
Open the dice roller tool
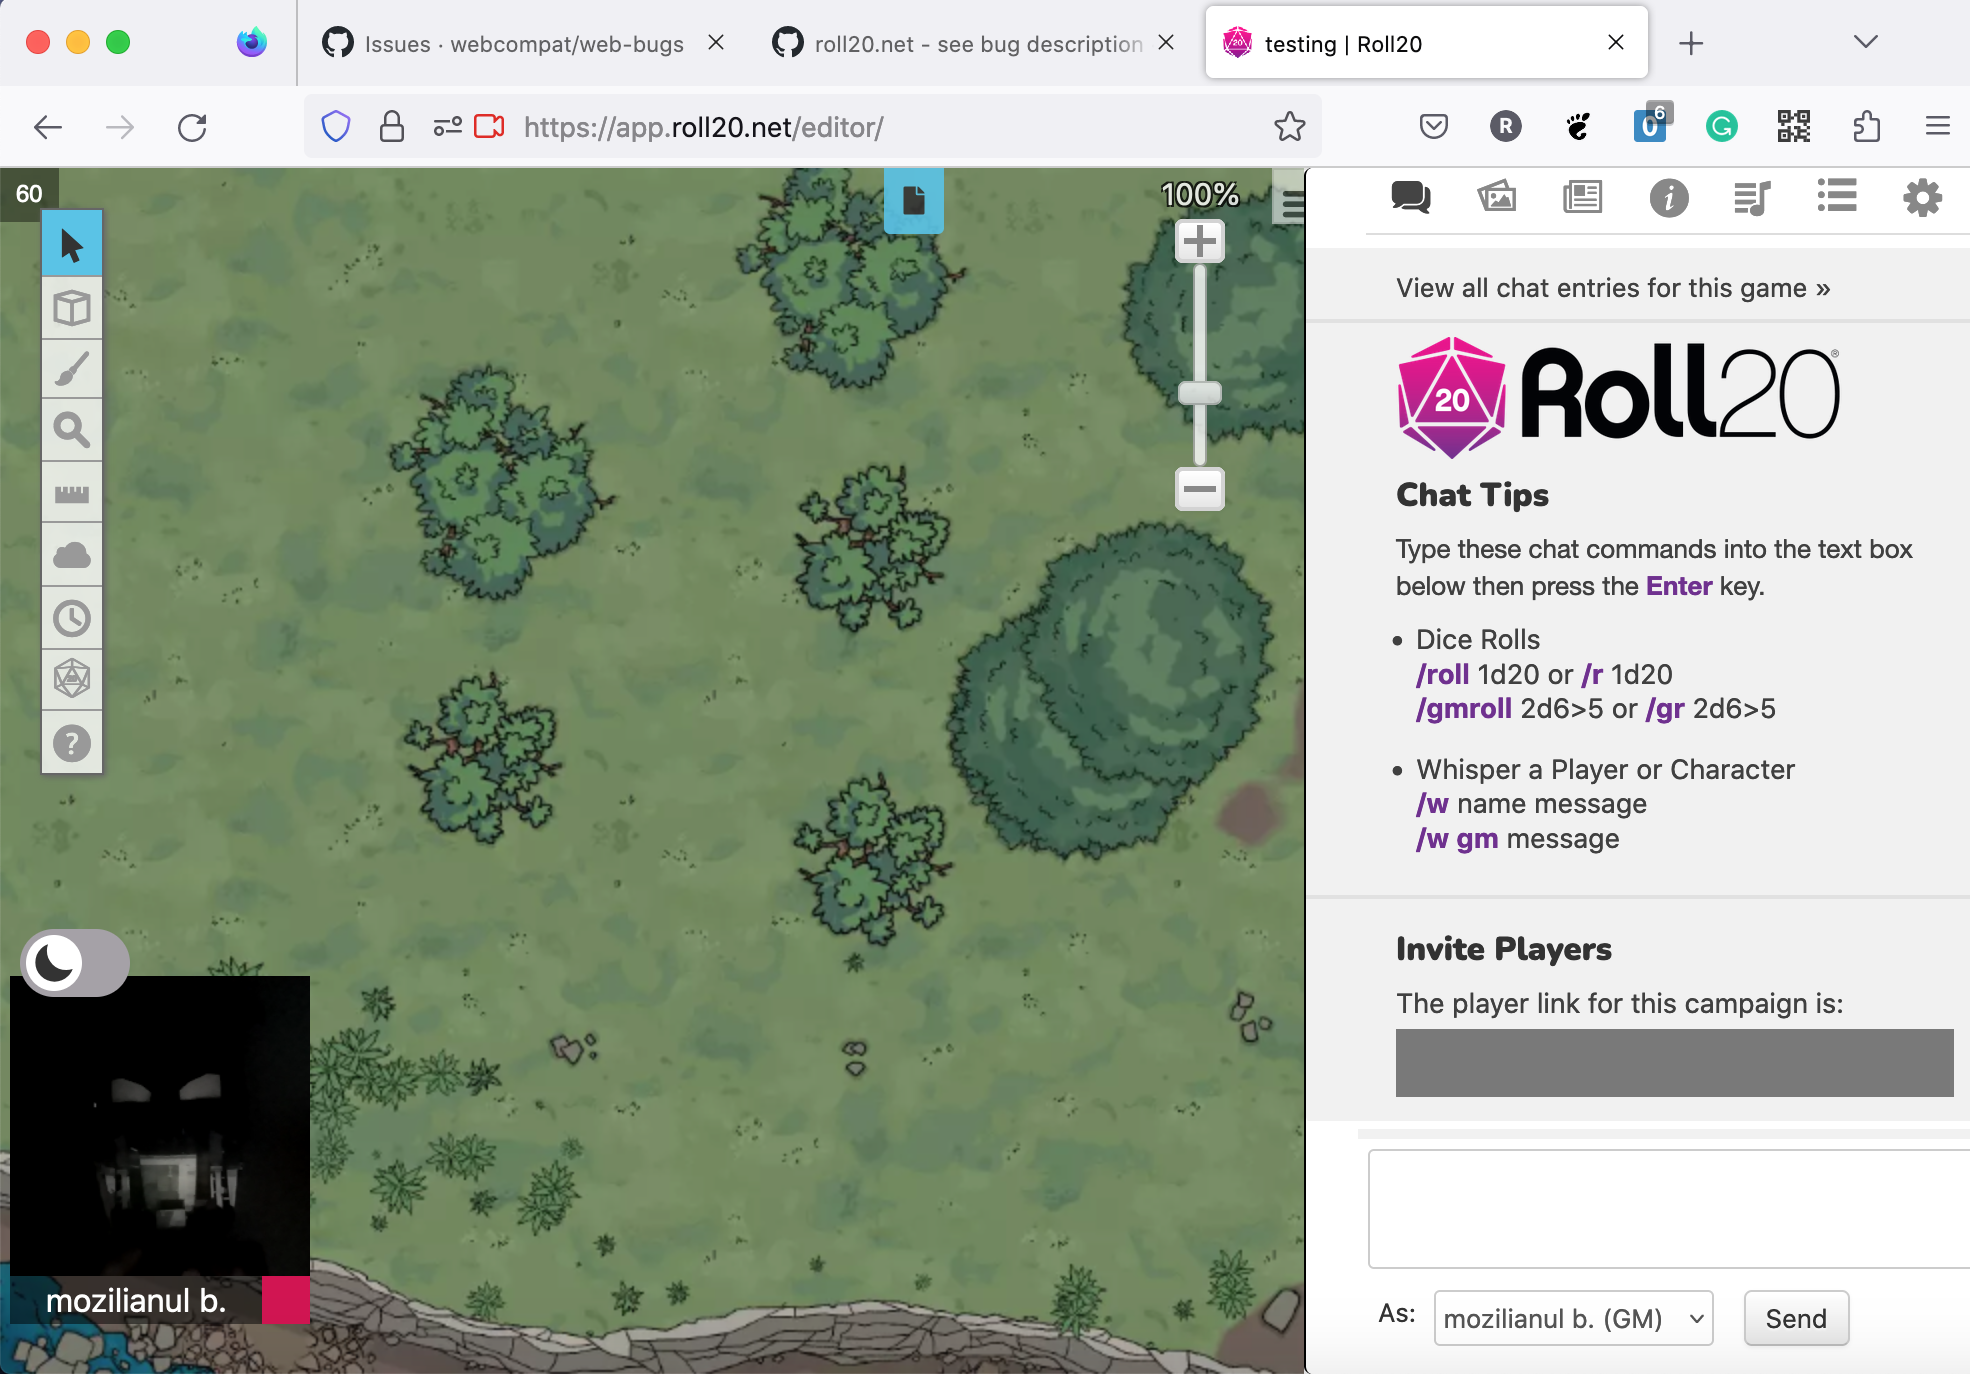pos(71,679)
